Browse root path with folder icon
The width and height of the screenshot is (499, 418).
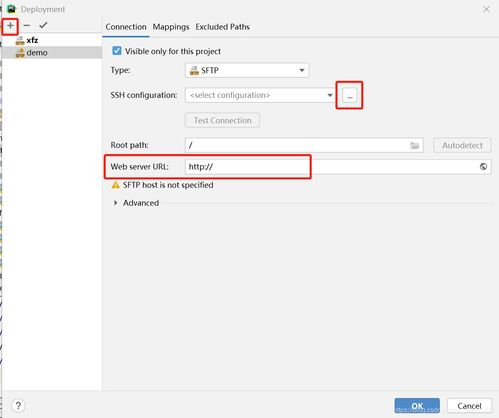pyautogui.click(x=414, y=145)
